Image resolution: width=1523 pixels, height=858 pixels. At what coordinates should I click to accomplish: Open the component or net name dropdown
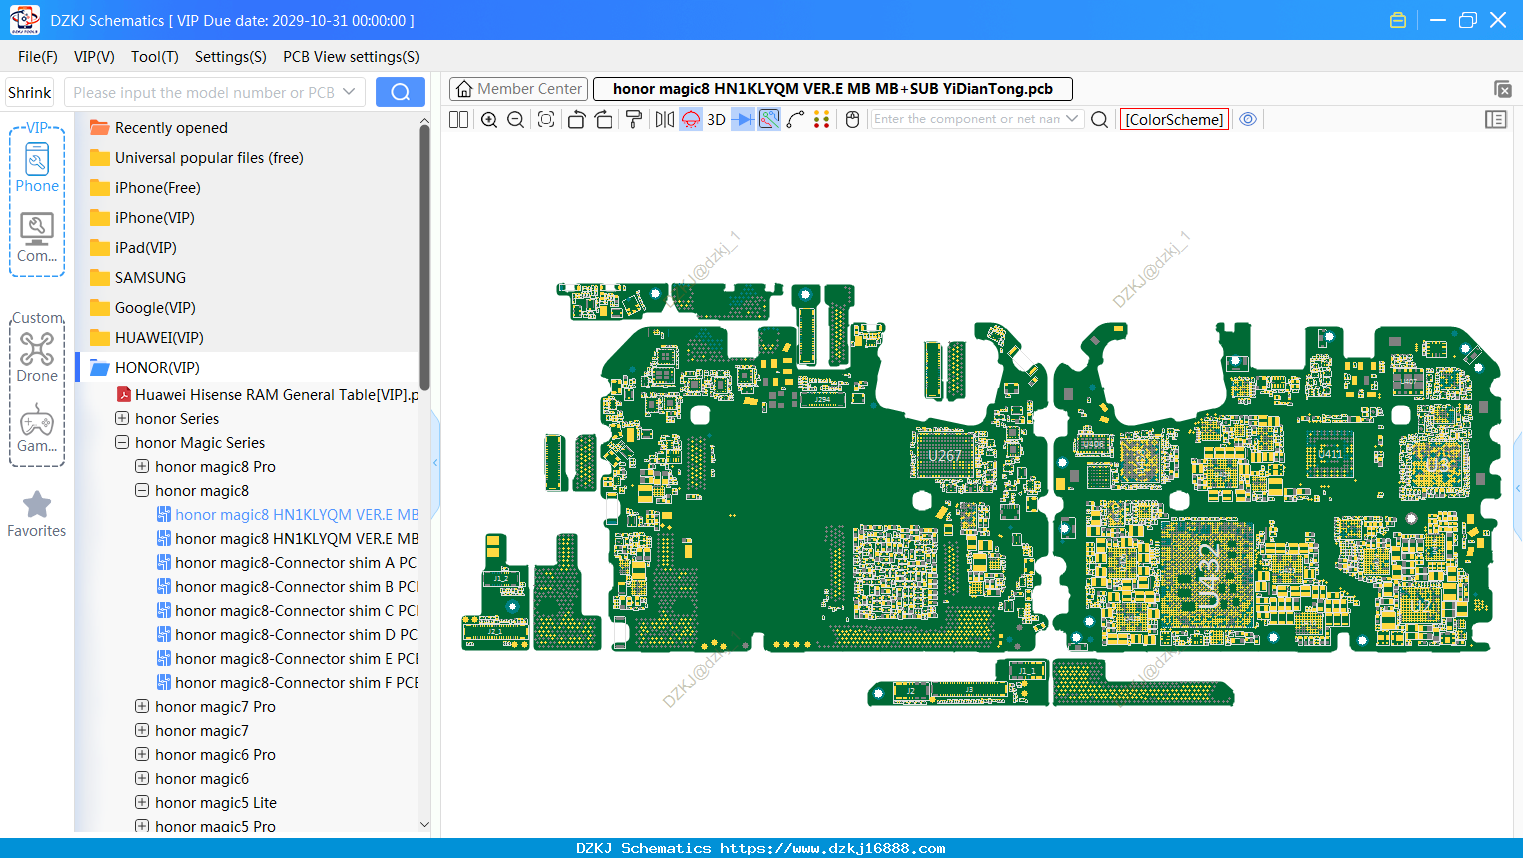click(x=1073, y=119)
